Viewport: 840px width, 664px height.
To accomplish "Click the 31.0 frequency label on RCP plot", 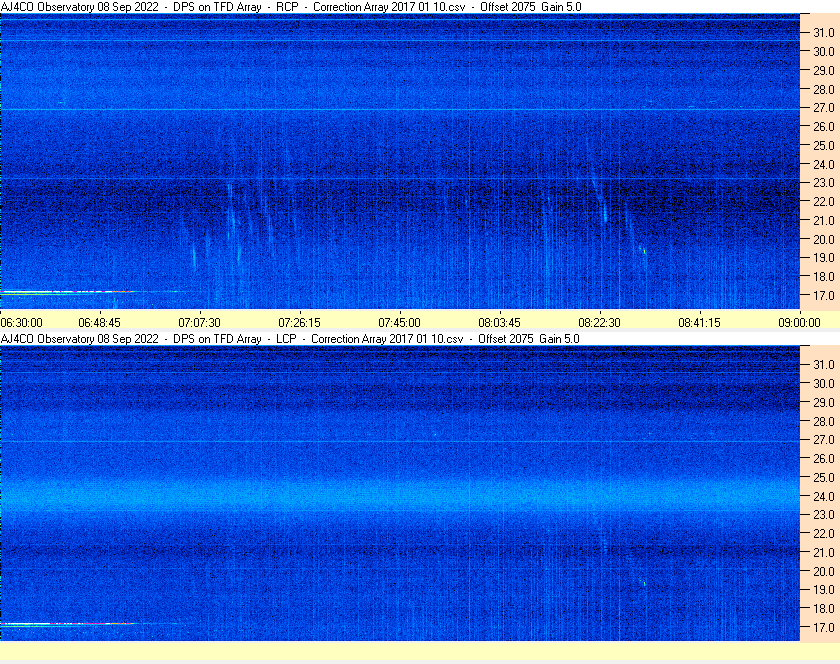I will coord(824,33).
